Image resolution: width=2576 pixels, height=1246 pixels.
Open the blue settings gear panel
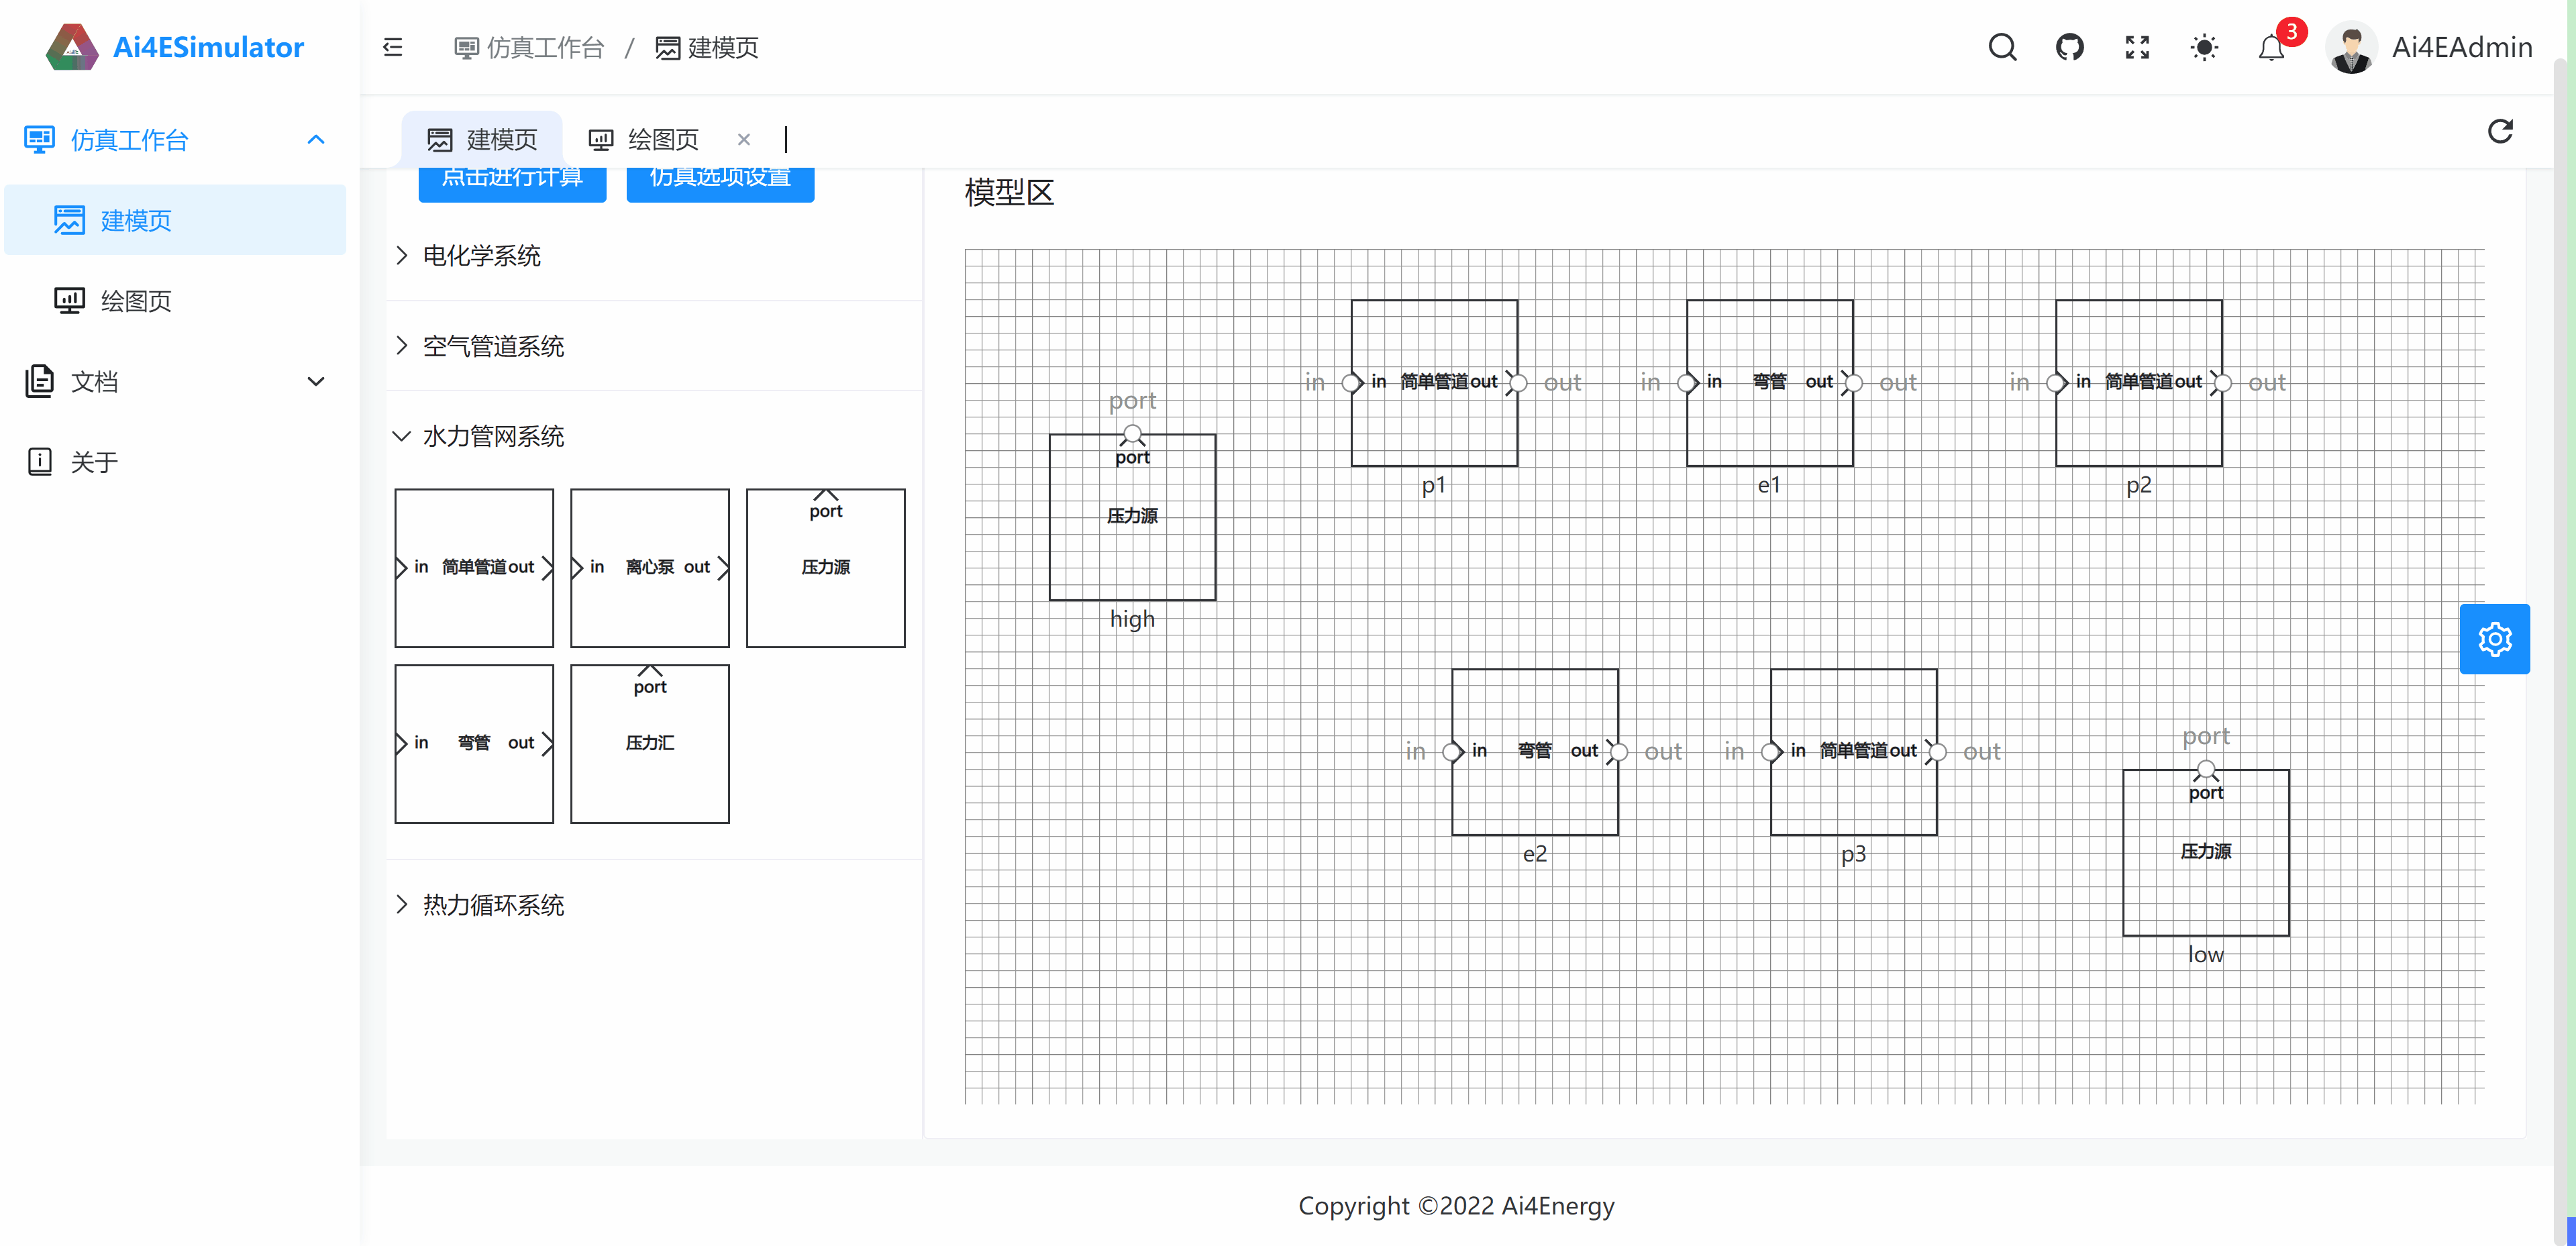(2494, 639)
